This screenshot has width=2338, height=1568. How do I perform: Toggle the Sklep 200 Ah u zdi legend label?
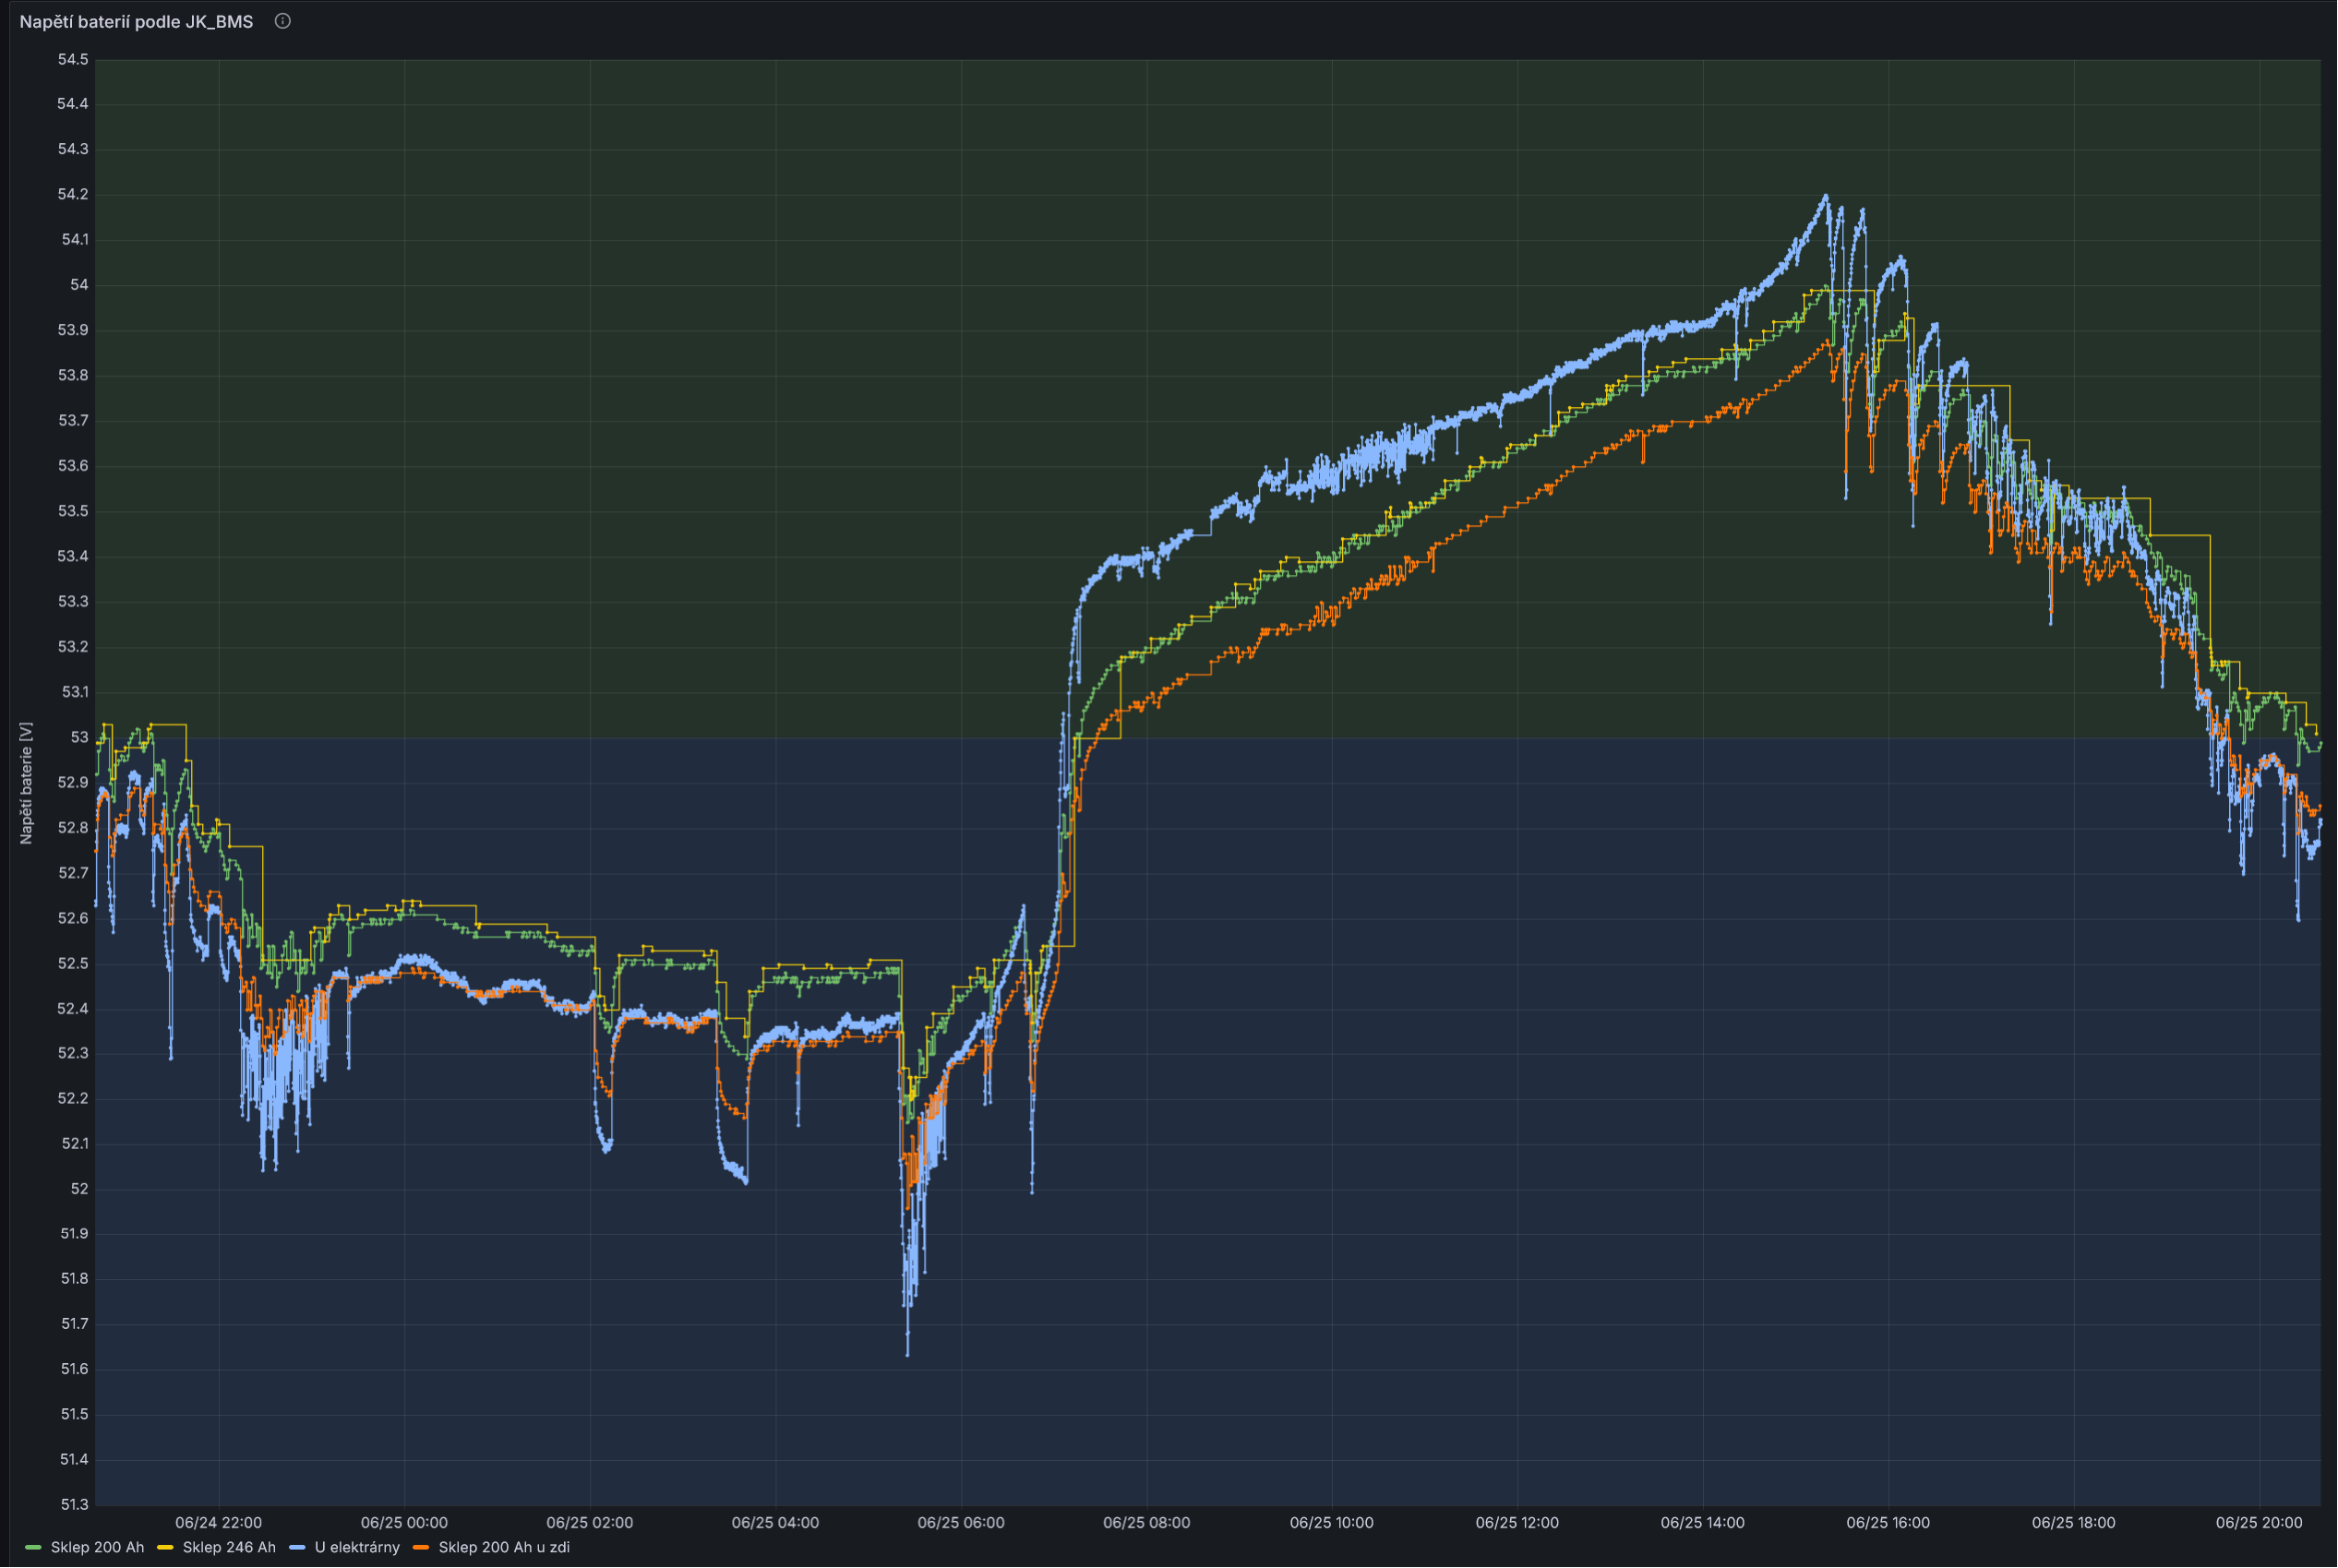pyautogui.click(x=504, y=1547)
